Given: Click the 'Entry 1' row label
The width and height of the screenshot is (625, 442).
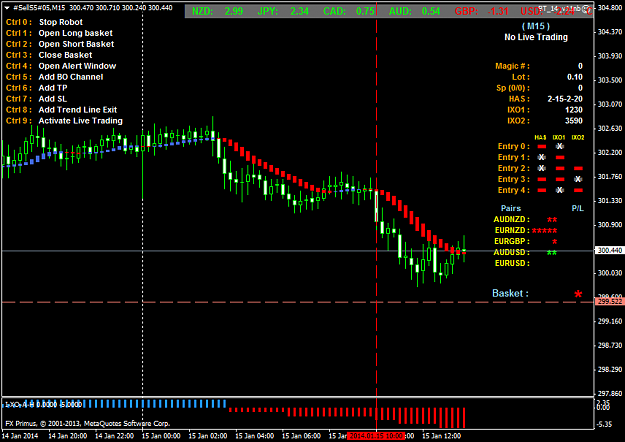Looking at the screenshot, I should pyautogui.click(x=513, y=157).
